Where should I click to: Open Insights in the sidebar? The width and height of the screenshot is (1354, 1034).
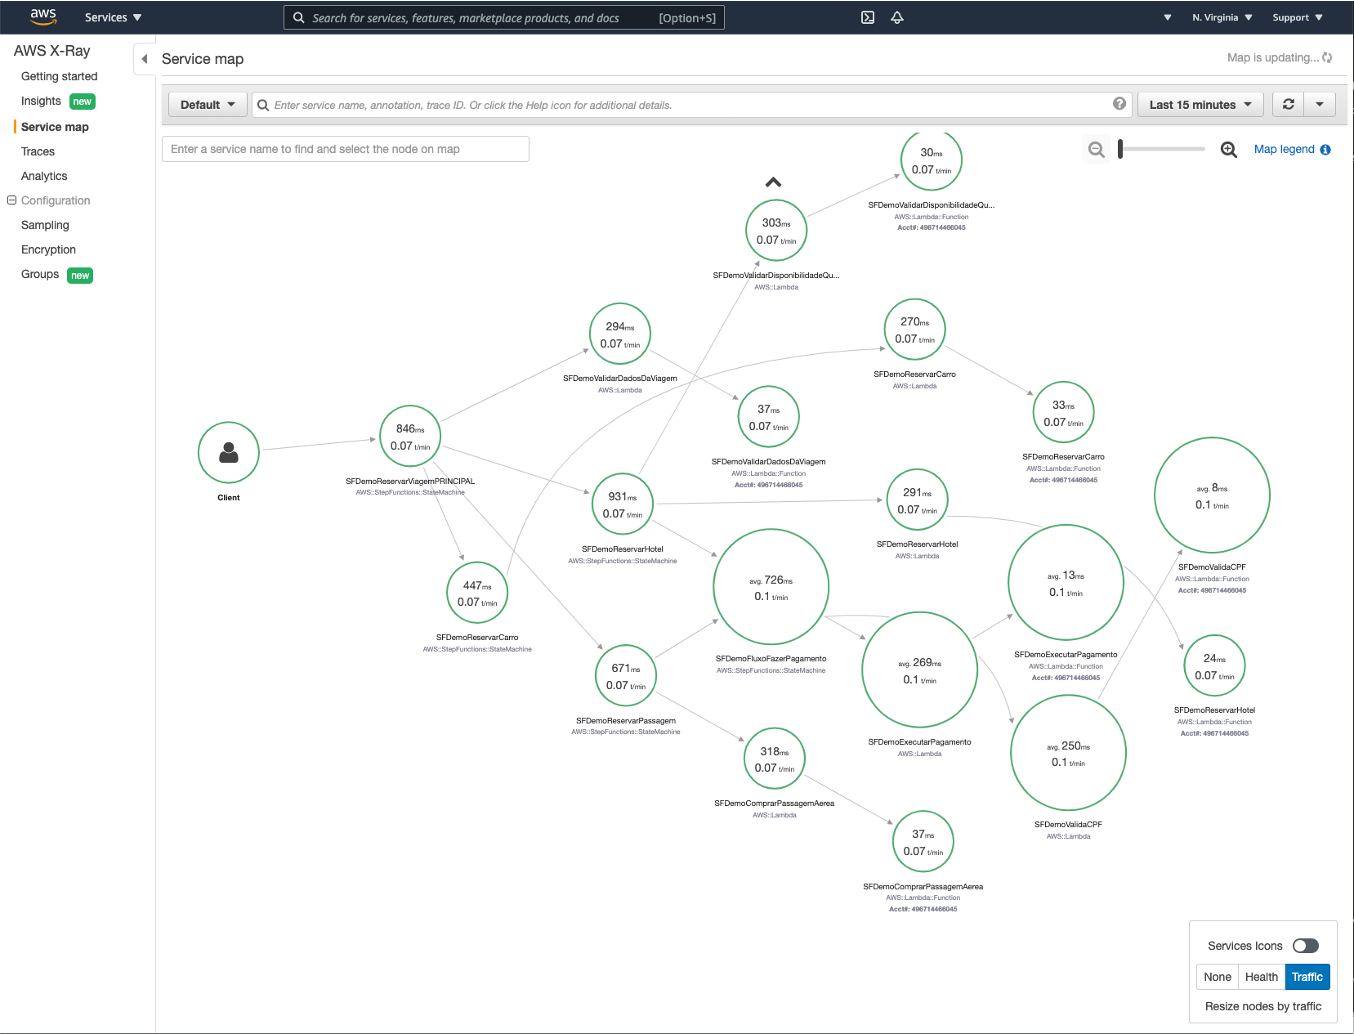click(x=41, y=101)
